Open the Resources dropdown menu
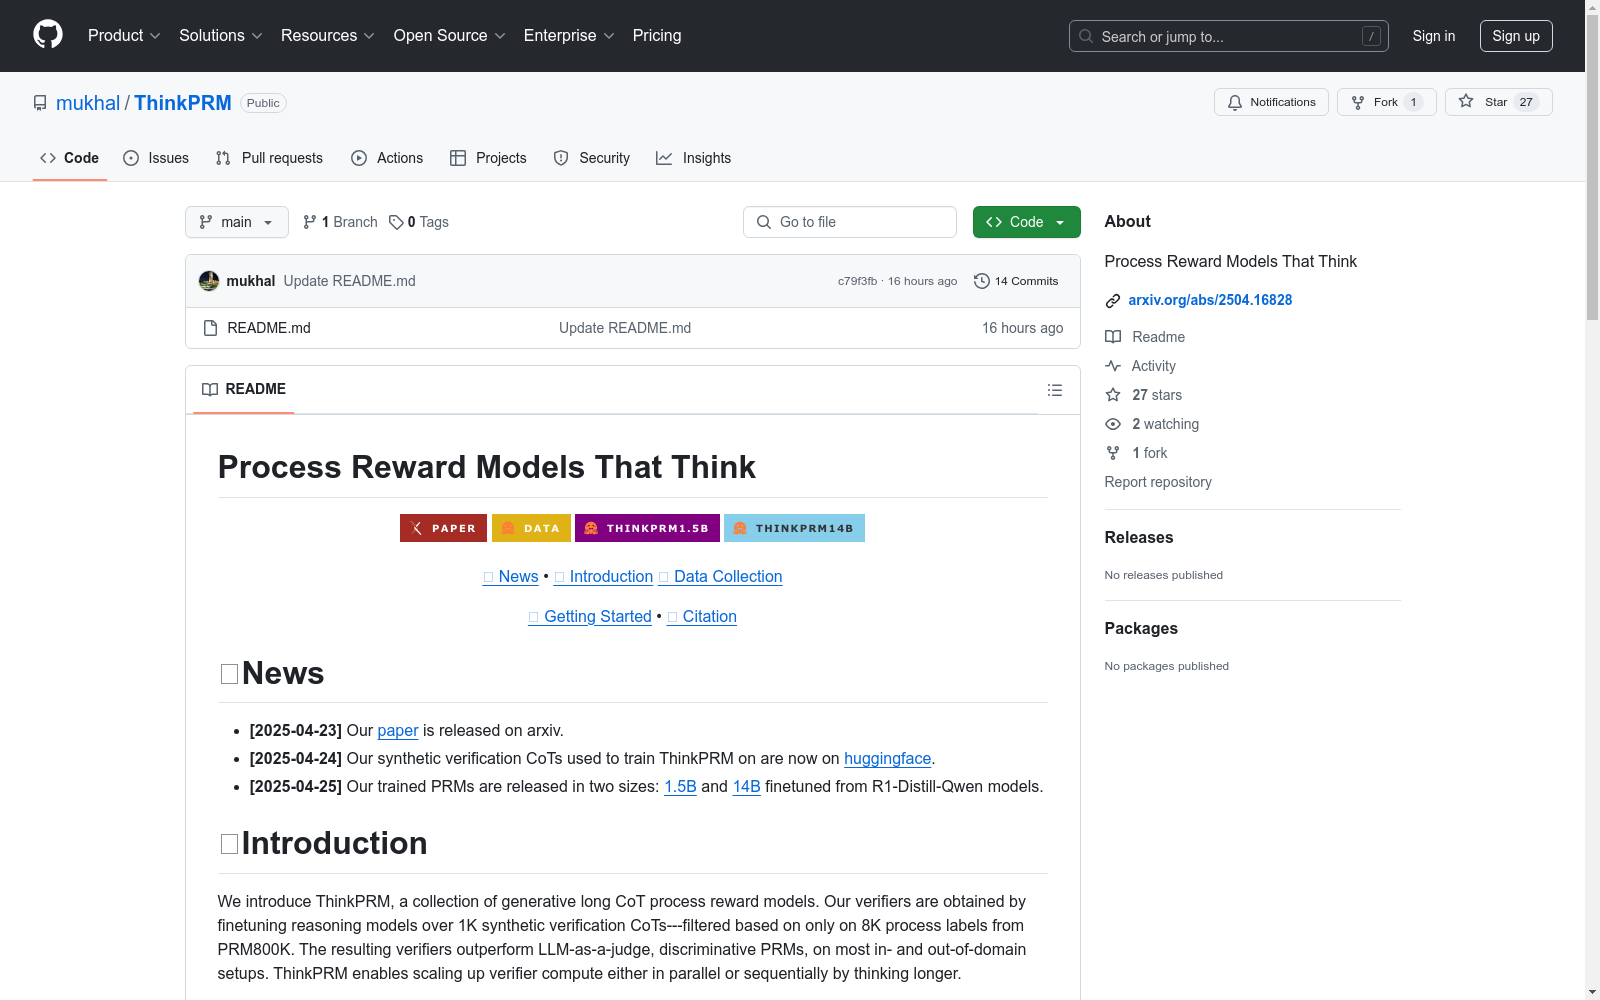The image size is (1600, 1000). point(328,36)
